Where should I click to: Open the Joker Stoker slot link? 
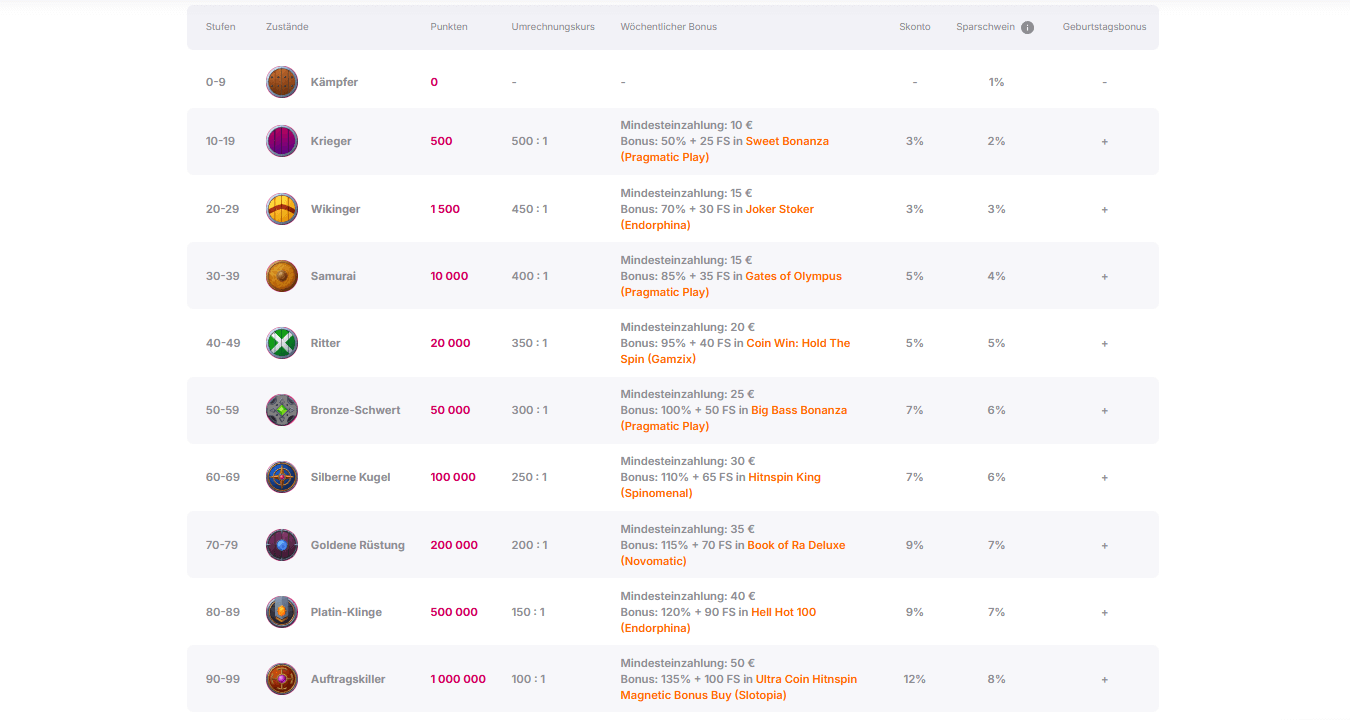[781, 209]
